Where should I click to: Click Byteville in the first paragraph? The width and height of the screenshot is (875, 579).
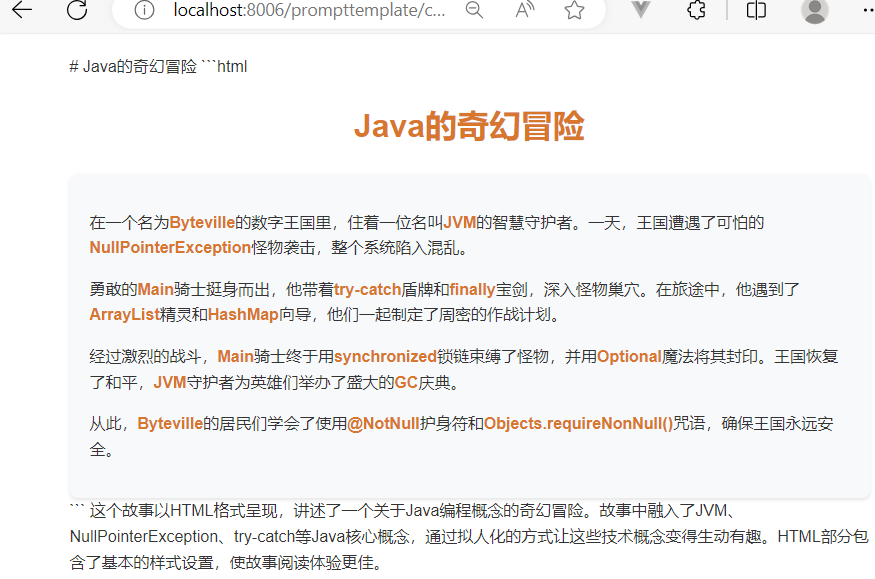202,223
